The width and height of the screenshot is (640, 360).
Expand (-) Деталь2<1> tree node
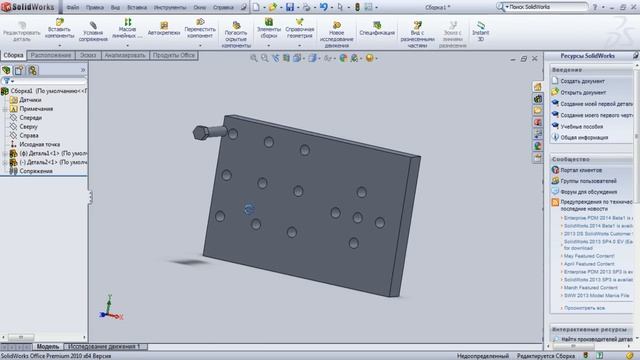click(x=5, y=162)
